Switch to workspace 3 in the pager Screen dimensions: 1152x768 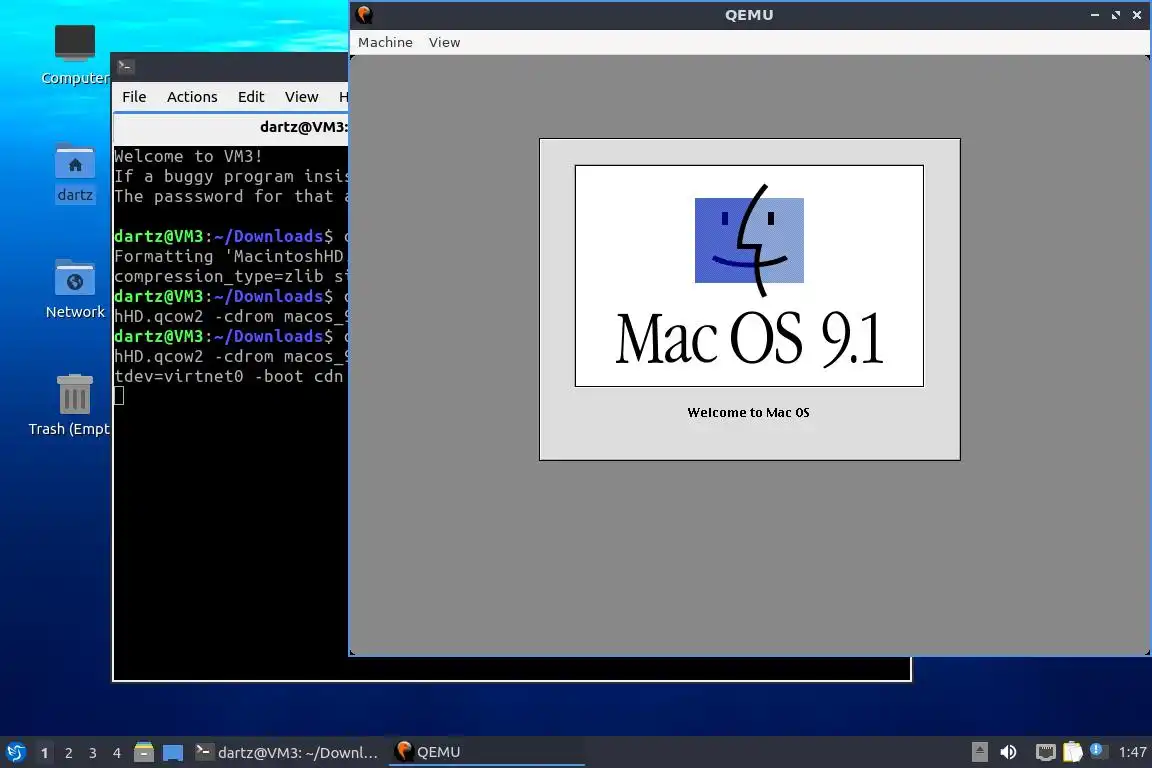(x=93, y=753)
